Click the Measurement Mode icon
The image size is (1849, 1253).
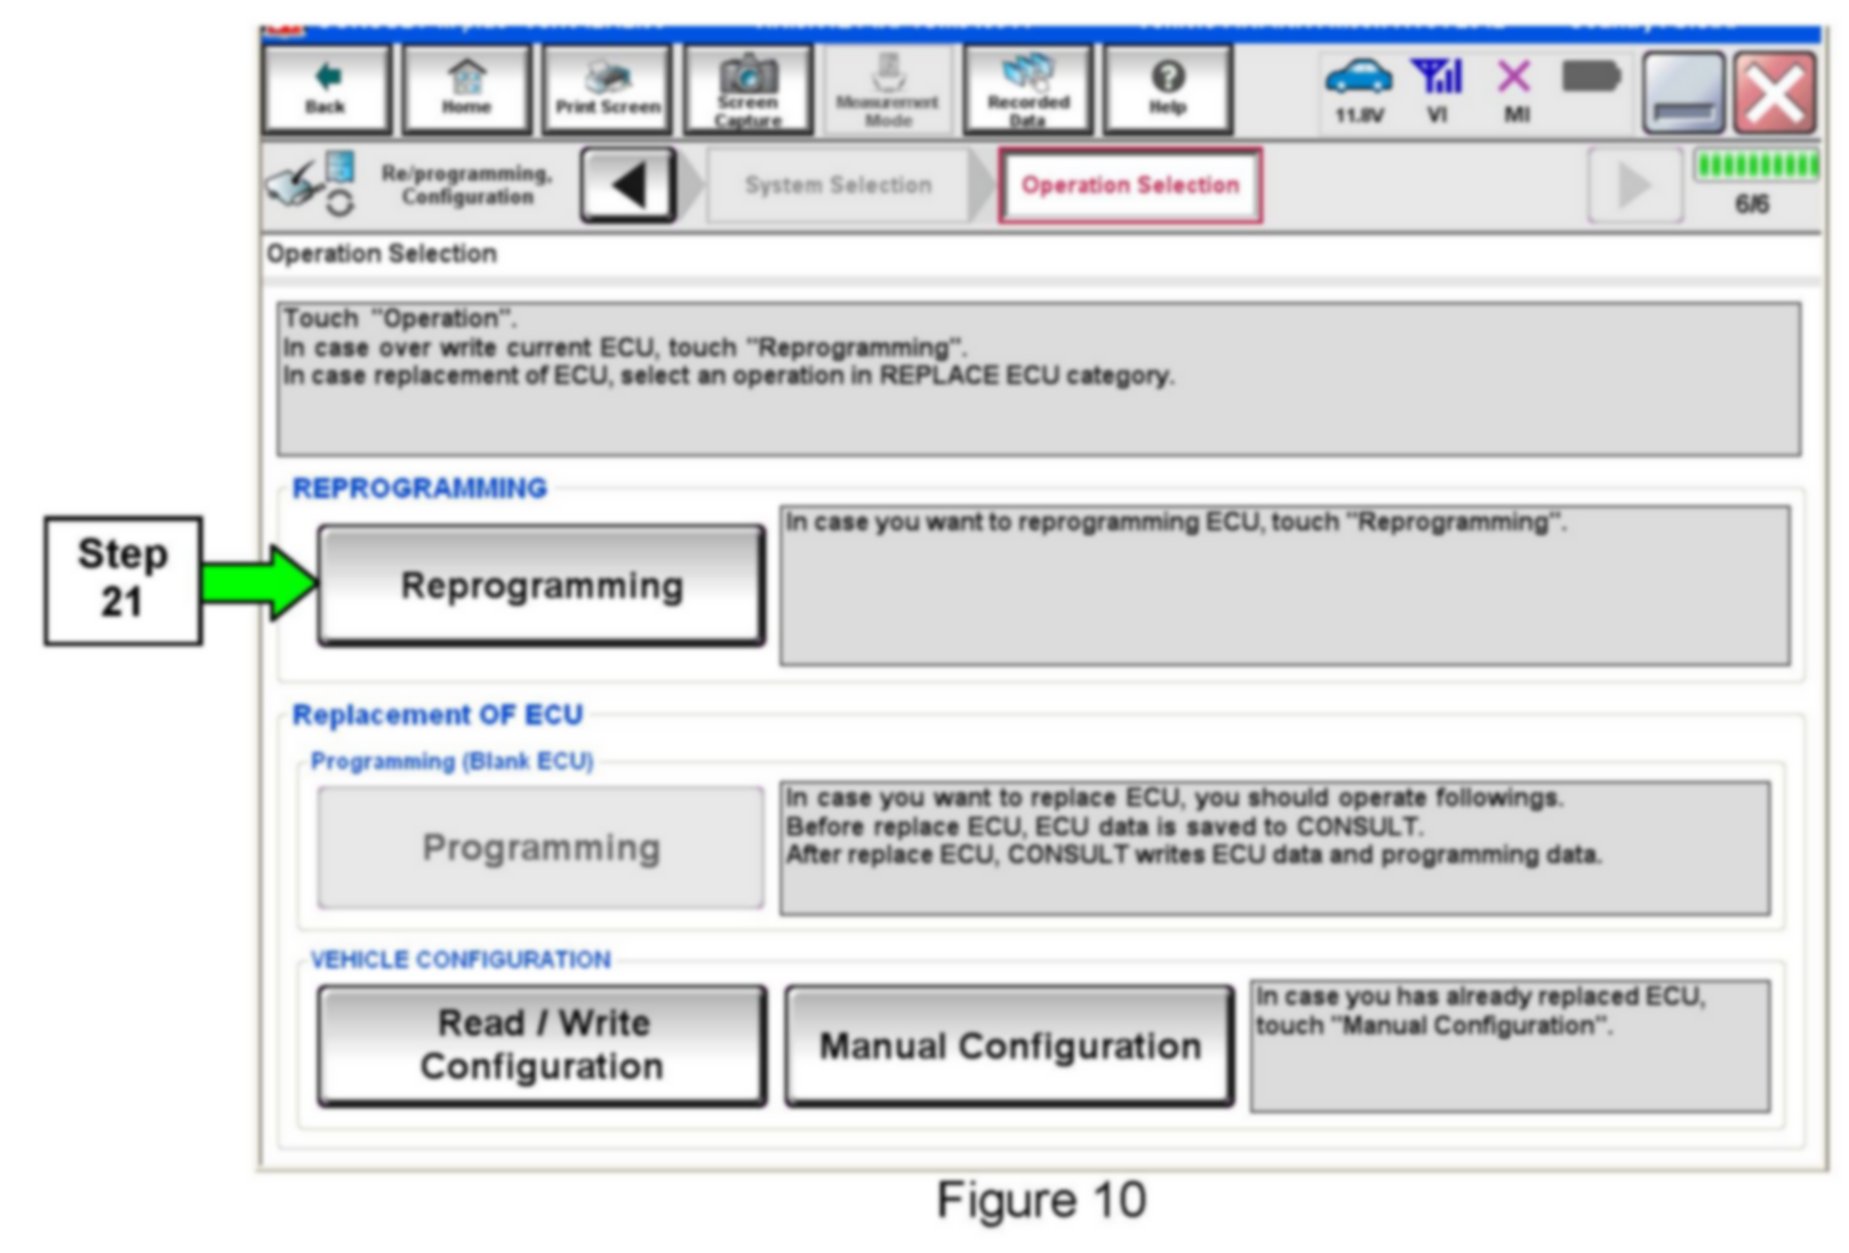(887, 90)
